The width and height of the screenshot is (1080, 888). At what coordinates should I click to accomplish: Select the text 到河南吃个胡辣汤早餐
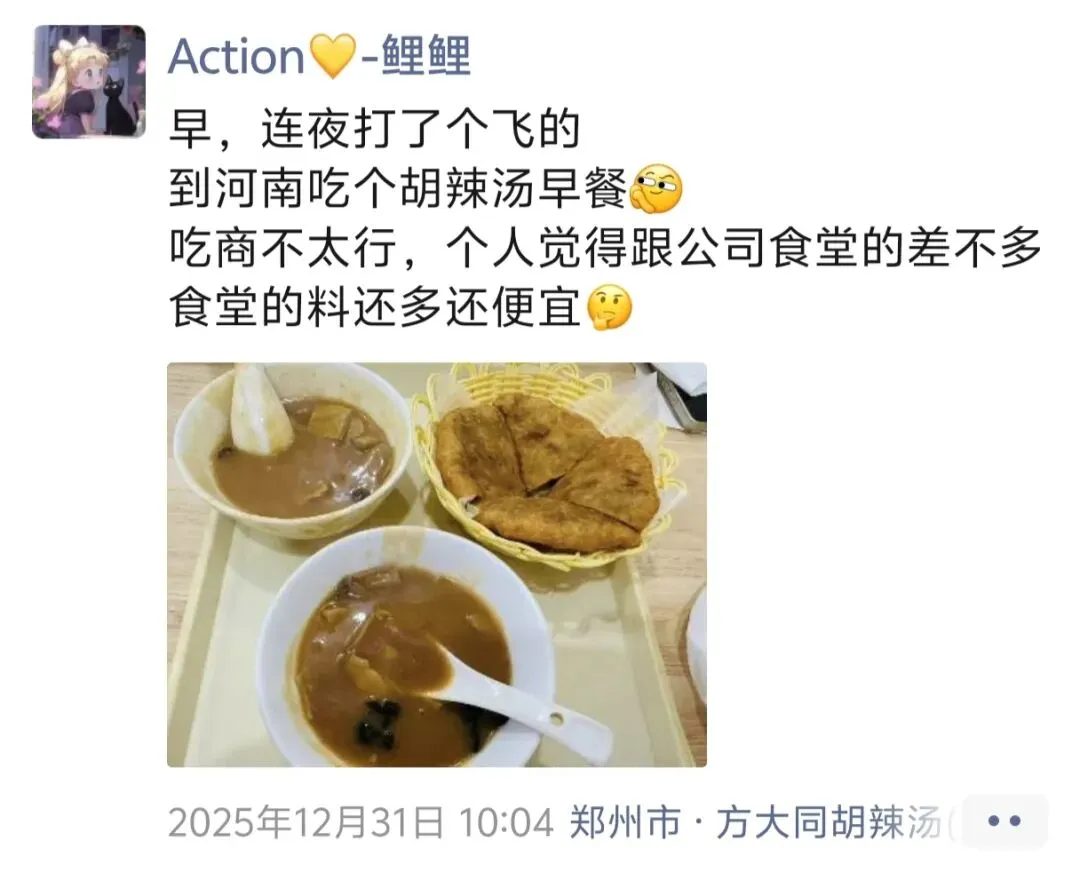(x=398, y=189)
